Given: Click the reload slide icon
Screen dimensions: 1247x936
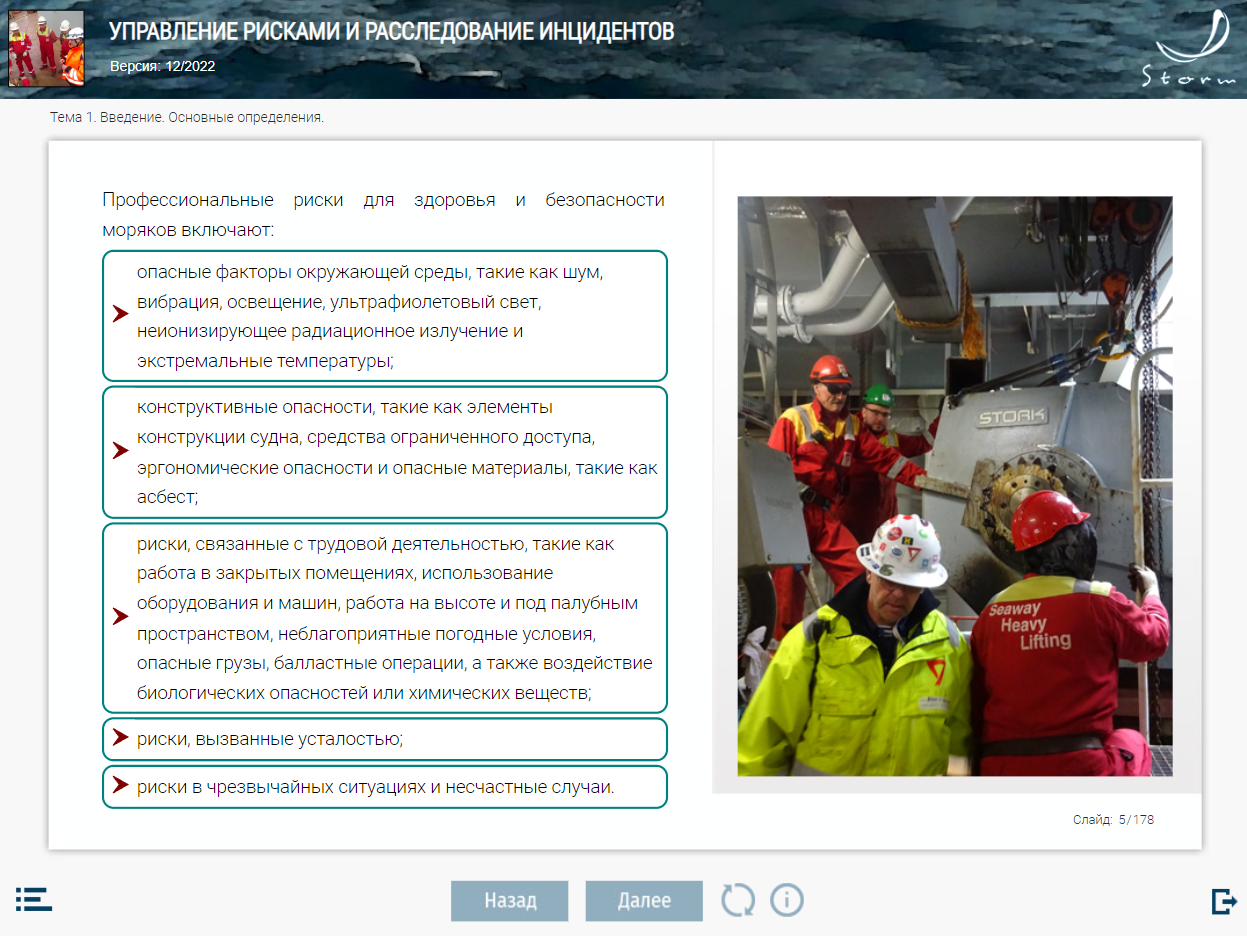Looking at the screenshot, I should tap(738, 900).
